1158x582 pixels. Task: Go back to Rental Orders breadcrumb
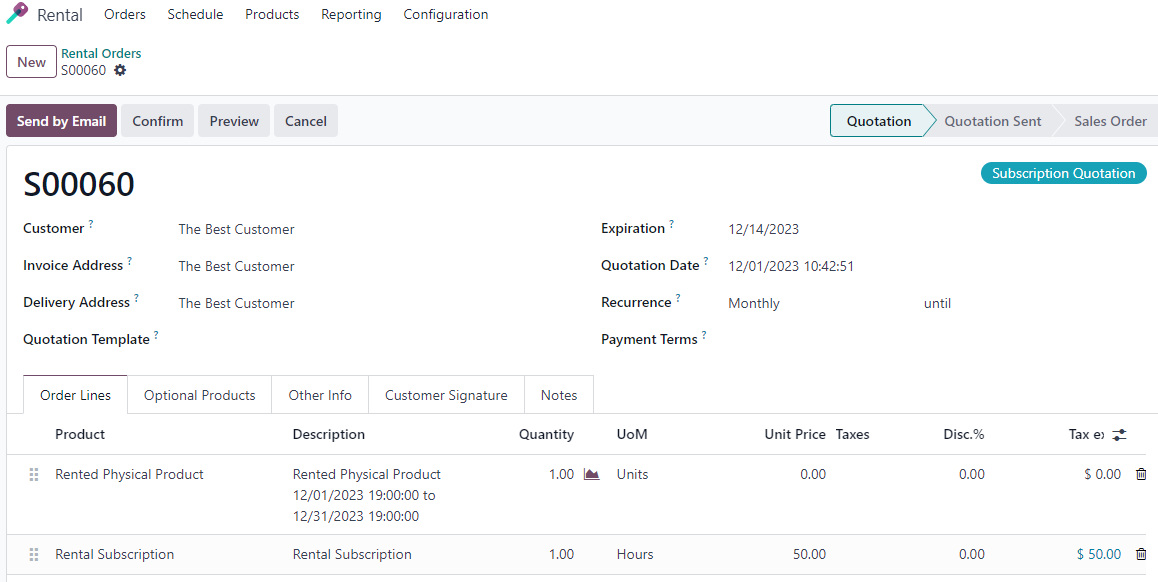(101, 53)
